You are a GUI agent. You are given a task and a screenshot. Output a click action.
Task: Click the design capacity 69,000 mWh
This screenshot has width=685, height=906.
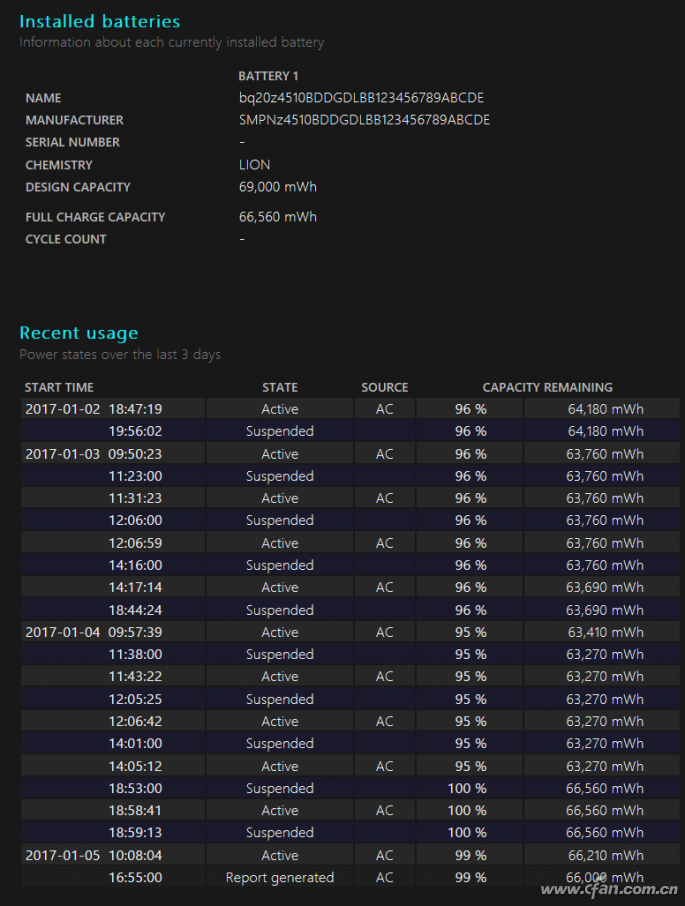[x=278, y=187]
